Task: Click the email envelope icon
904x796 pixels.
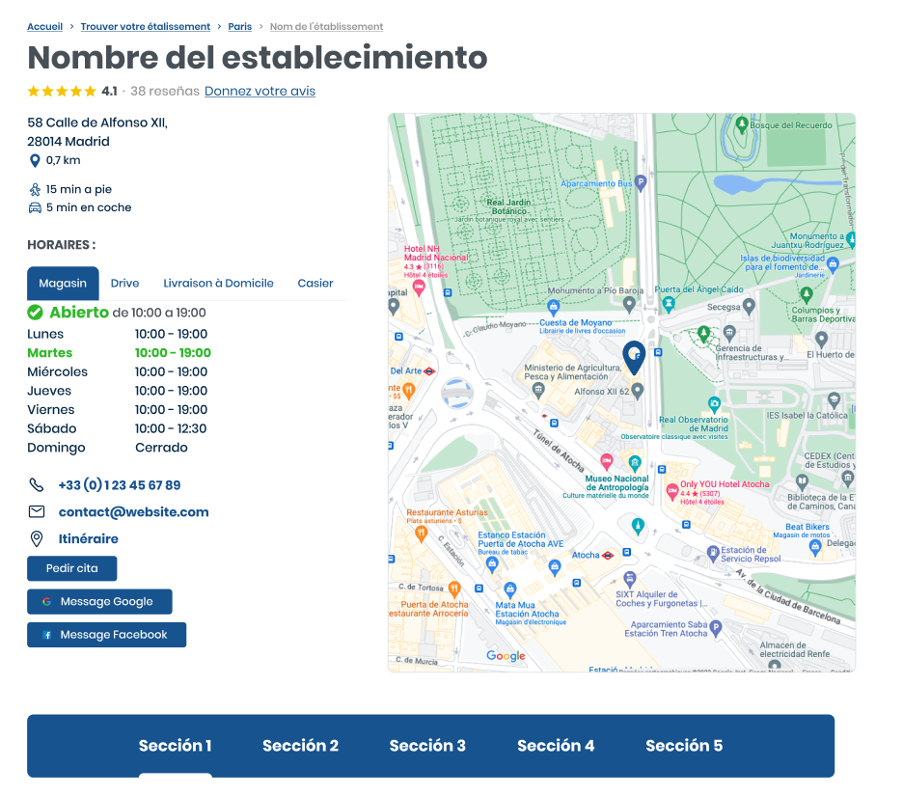Action: (36, 512)
